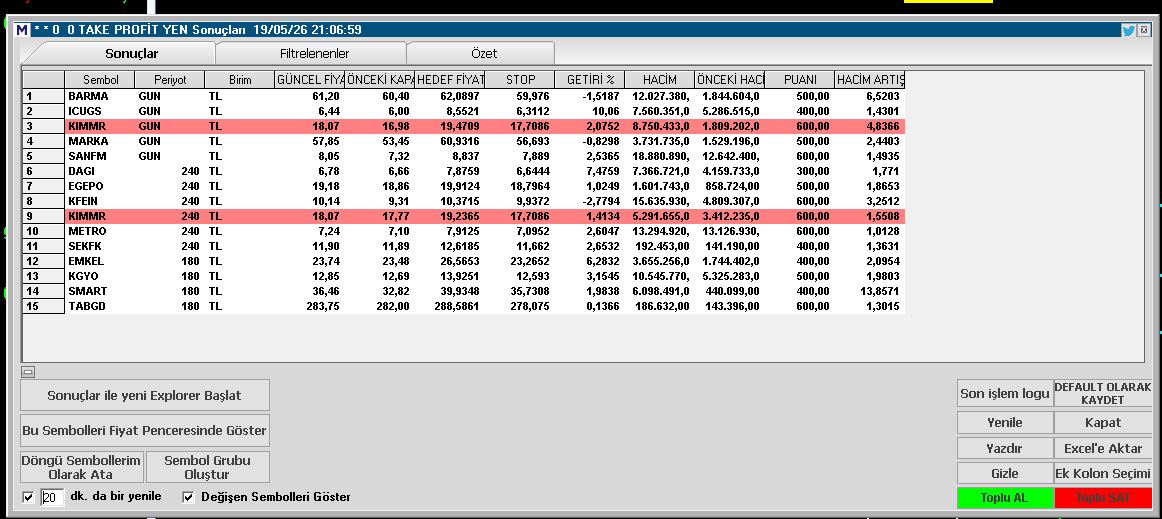The image size is (1162, 519).
Task: Select the TABGD symbol cell
Action: pos(100,306)
